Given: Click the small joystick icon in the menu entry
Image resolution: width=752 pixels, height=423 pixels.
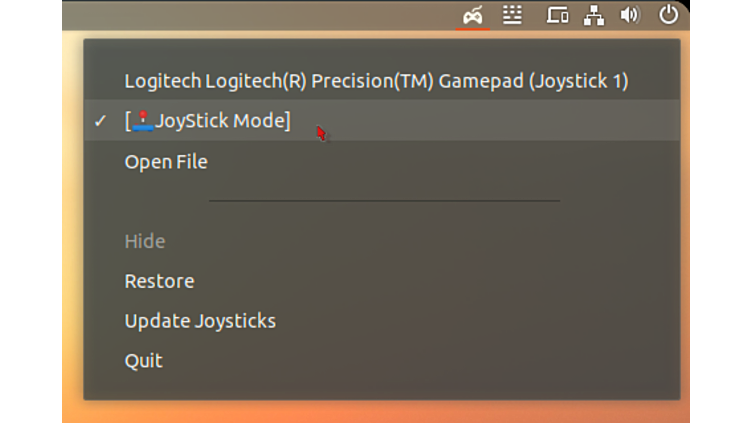Looking at the screenshot, I should [143, 121].
